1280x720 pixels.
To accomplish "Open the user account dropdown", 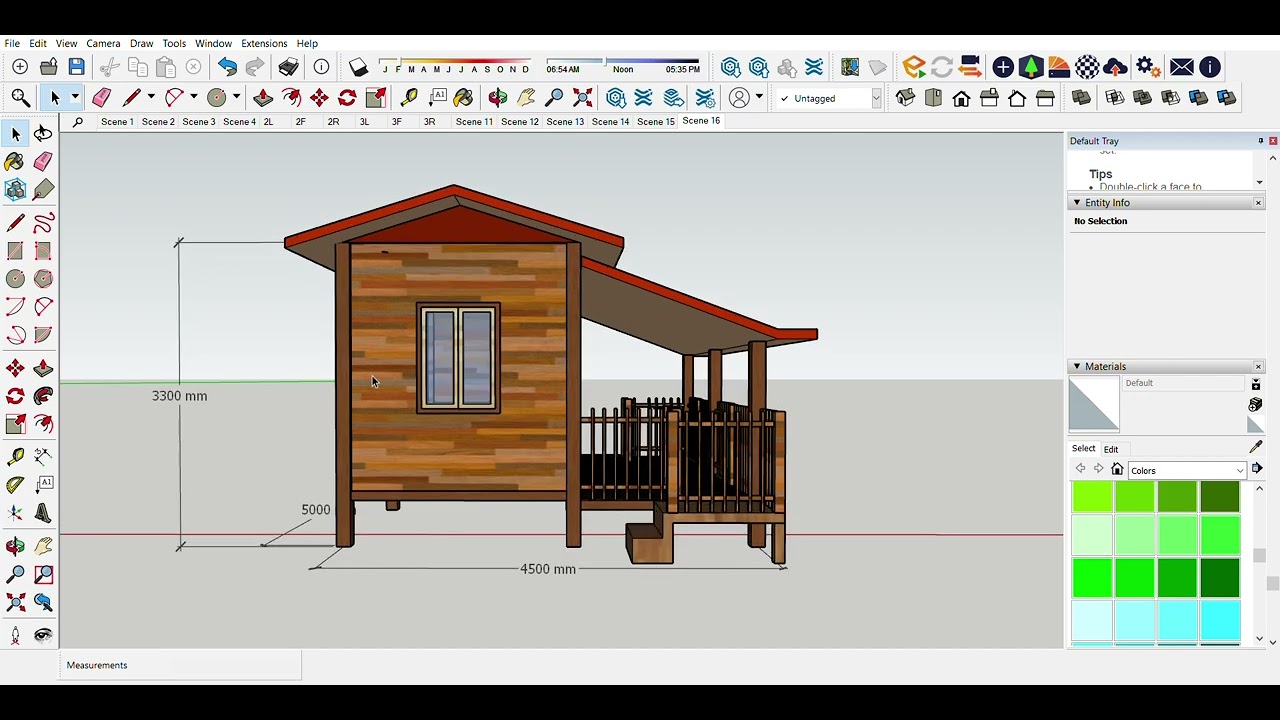I will (x=759, y=97).
